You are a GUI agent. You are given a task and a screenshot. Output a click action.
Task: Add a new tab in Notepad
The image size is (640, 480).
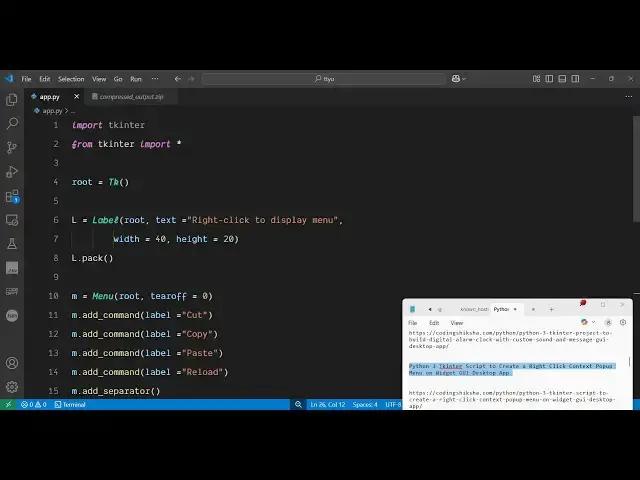(551, 309)
